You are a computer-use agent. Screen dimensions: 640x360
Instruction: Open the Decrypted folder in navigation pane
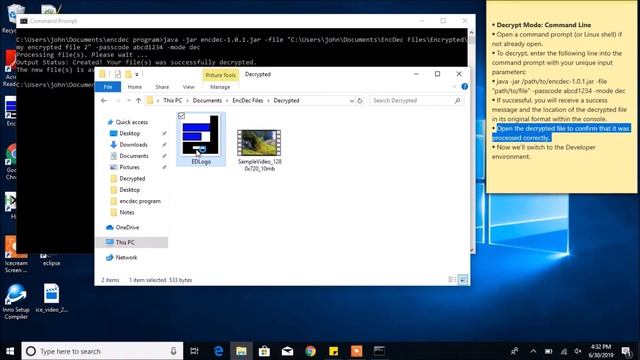(132, 179)
